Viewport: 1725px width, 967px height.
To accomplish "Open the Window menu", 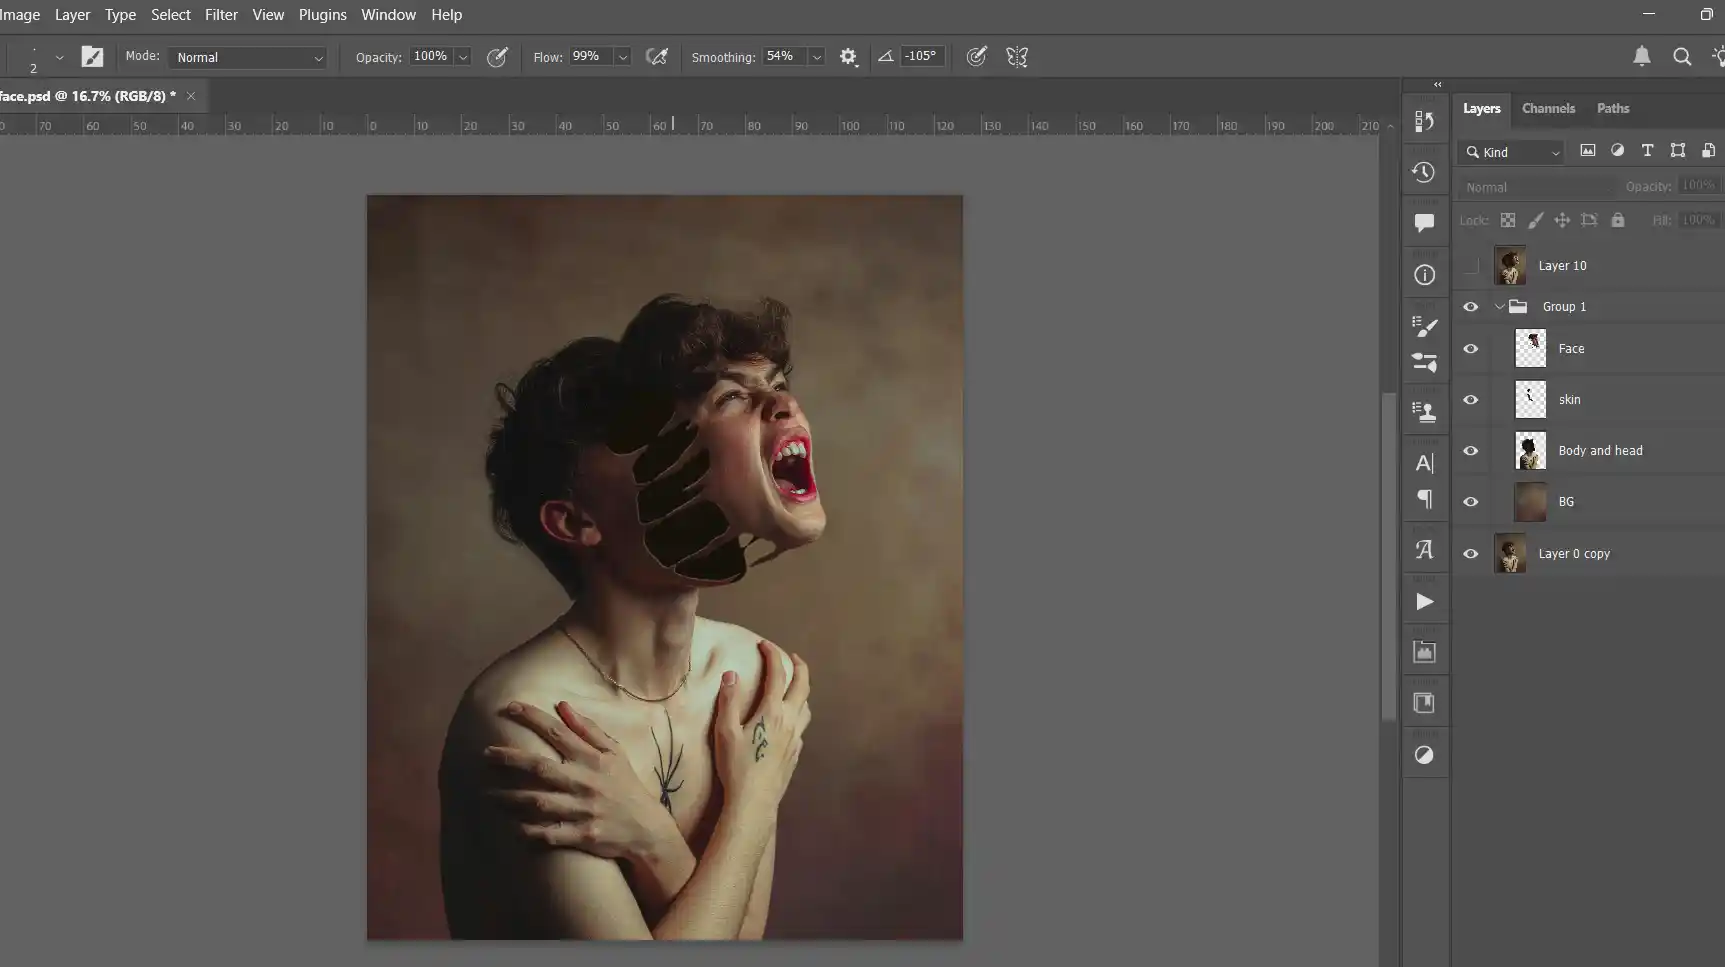I will [388, 15].
